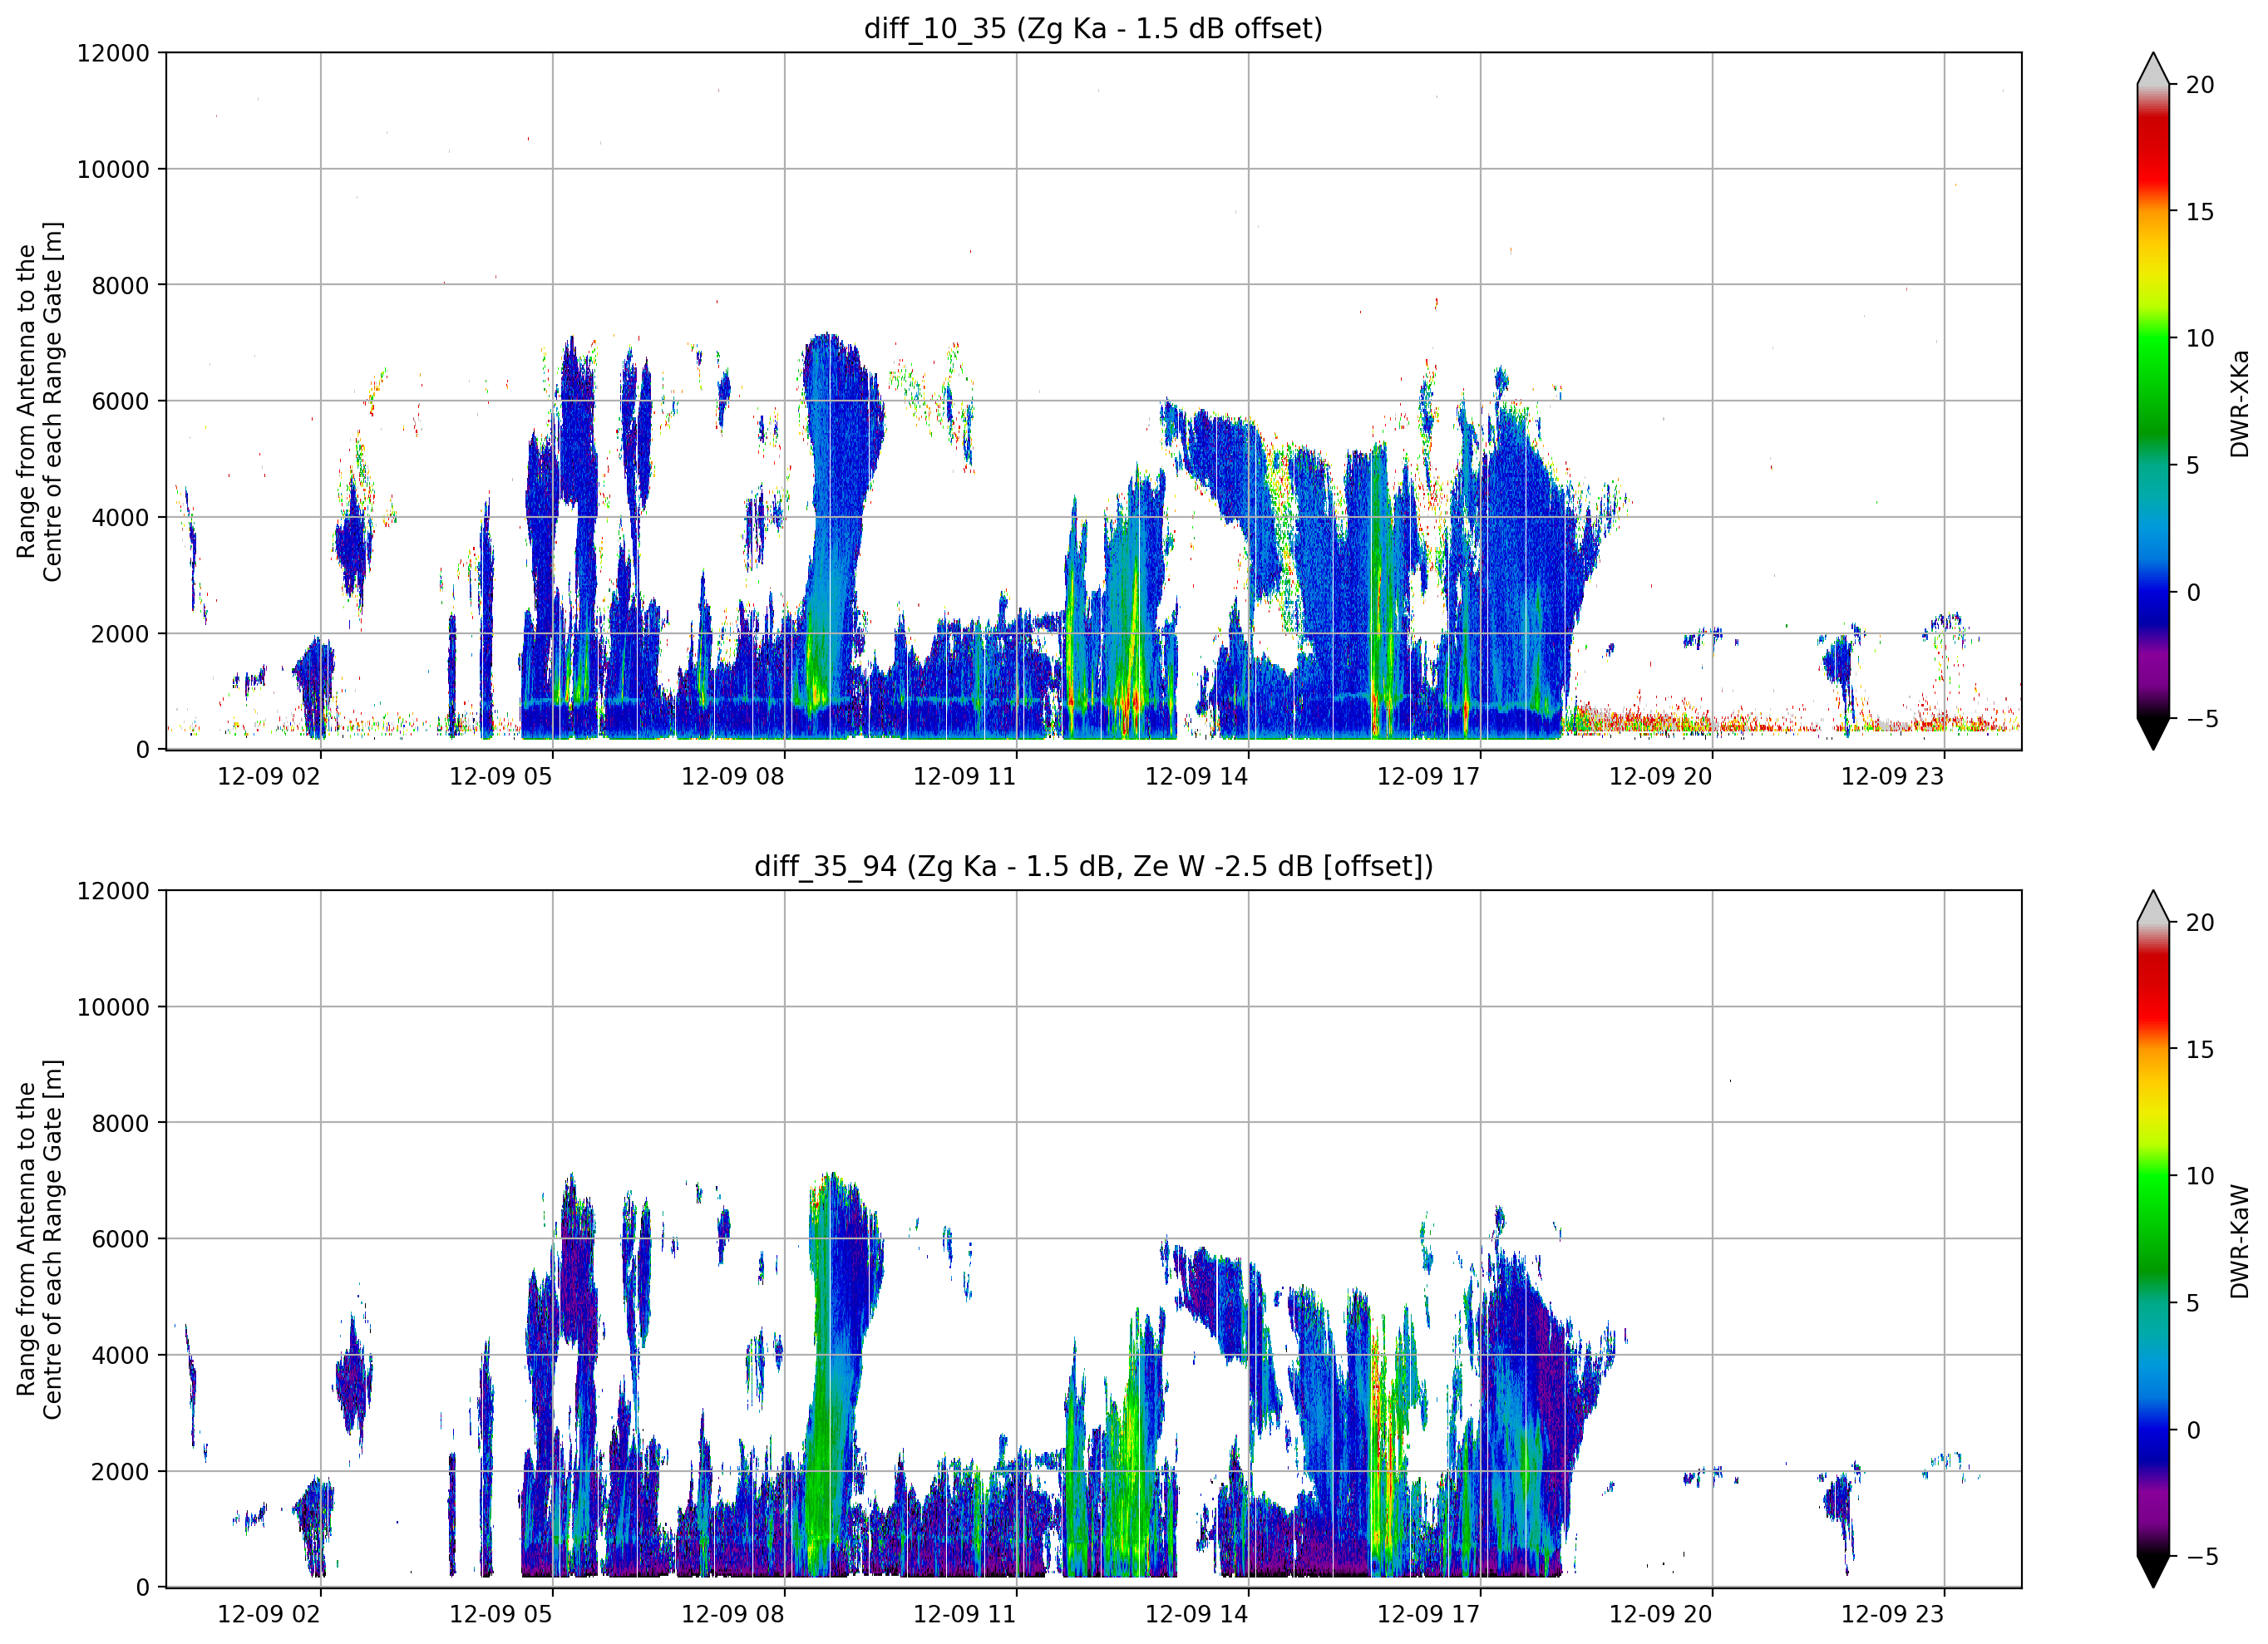Click the 10000 y-tick of top plot
2268x1644 pixels.
click(x=113, y=170)
